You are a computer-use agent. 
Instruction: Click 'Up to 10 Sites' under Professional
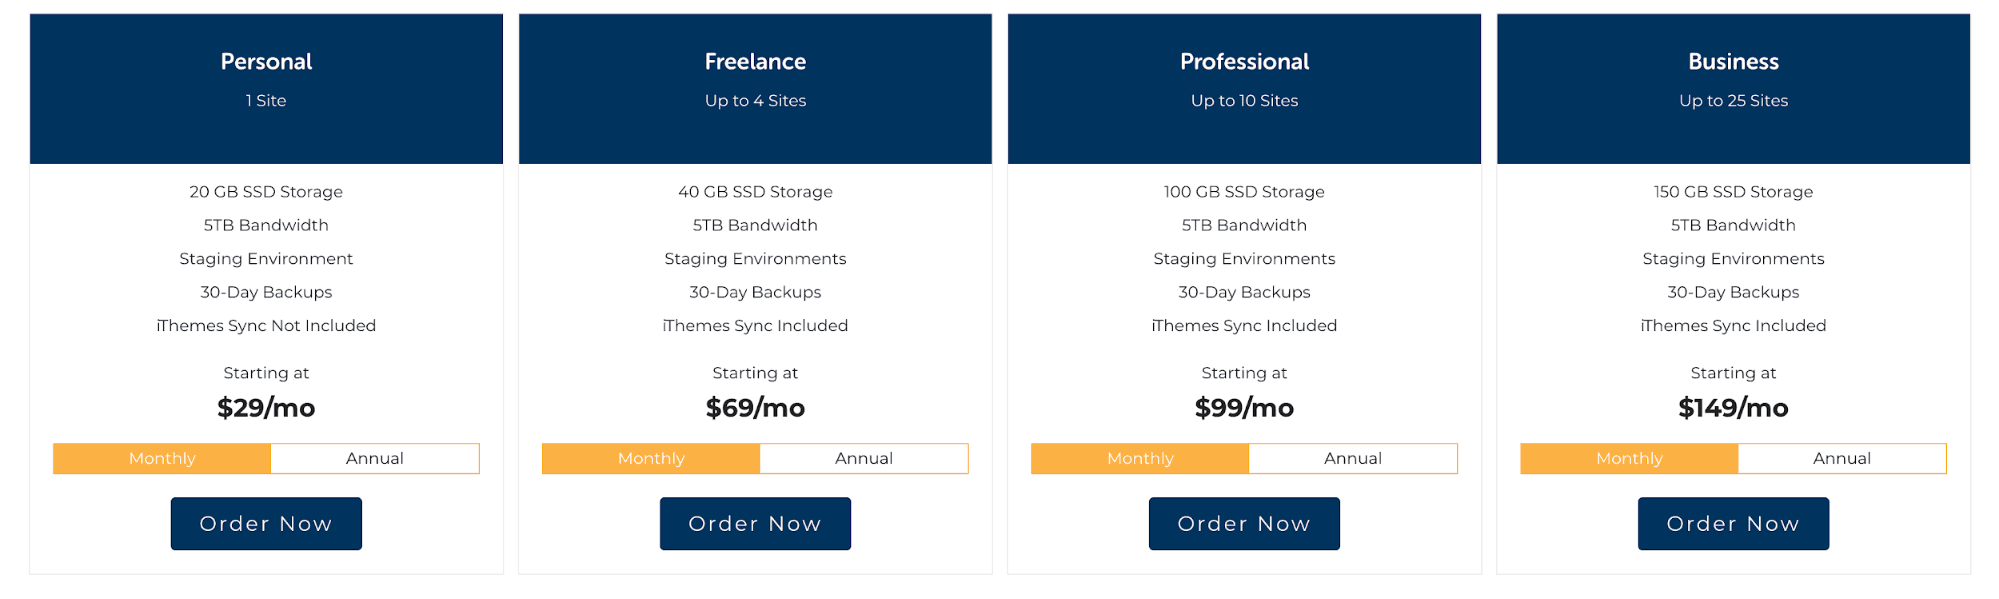click(1243, 100)
